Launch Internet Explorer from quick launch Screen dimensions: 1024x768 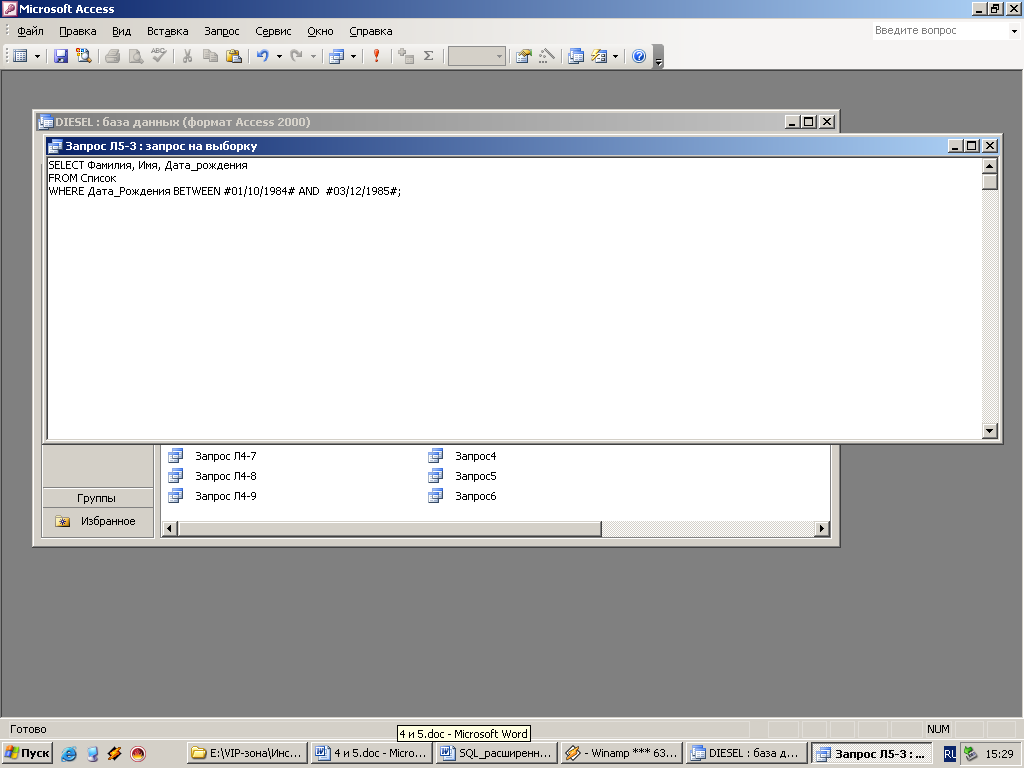pos(69,754)
